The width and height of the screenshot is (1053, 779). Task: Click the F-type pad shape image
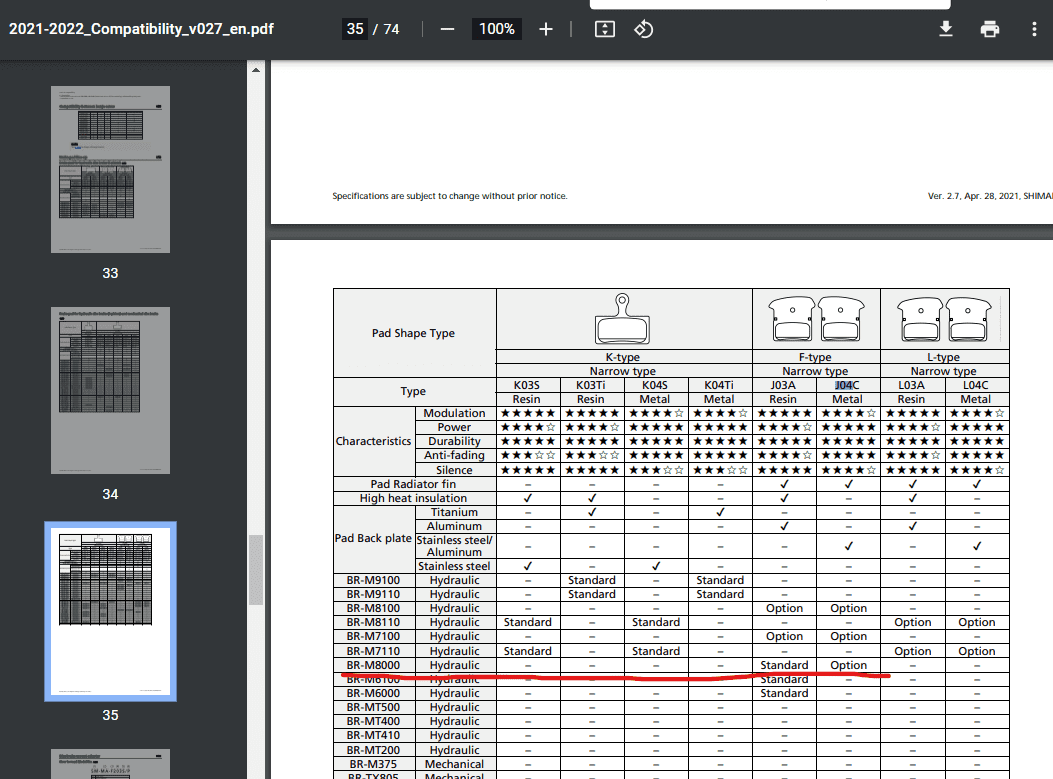click(x=816, y=319)
